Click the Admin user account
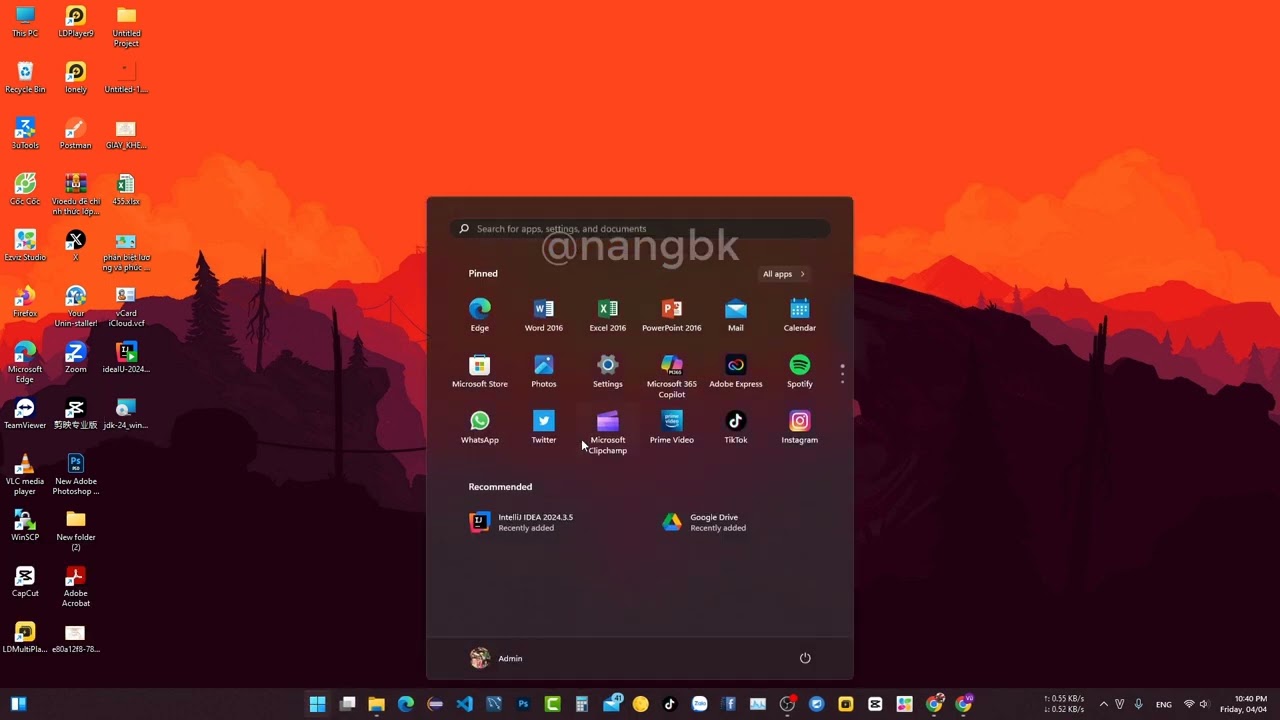The image size is (1280, 720). click(497, 658)
